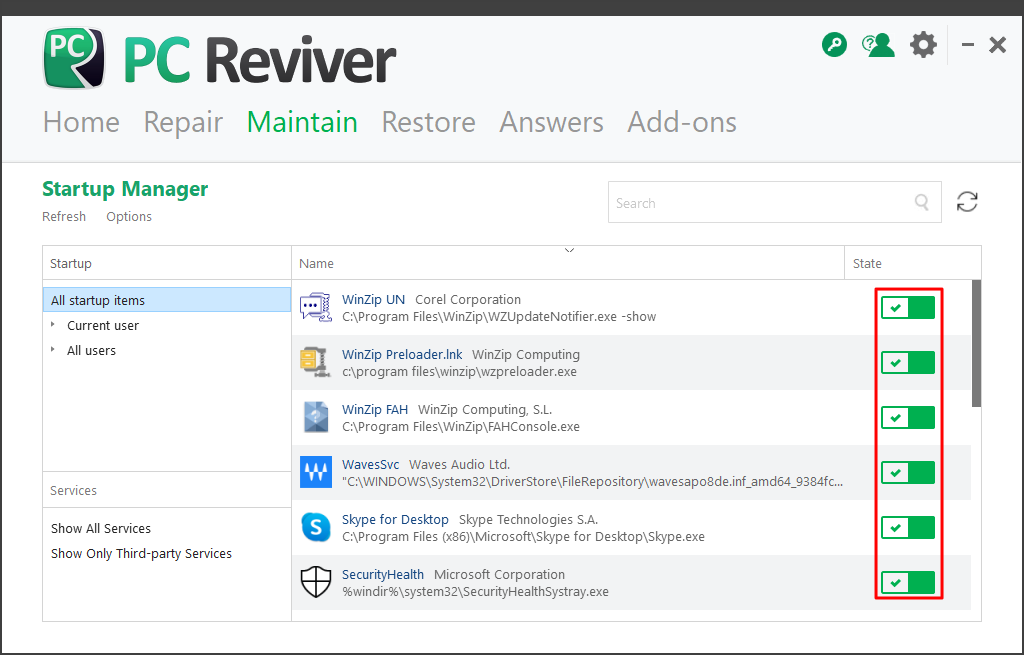This screenshot has width=1024, height=655.
Task: Click the refresh arrows icon beside search
Action: [x=967, y=202]
